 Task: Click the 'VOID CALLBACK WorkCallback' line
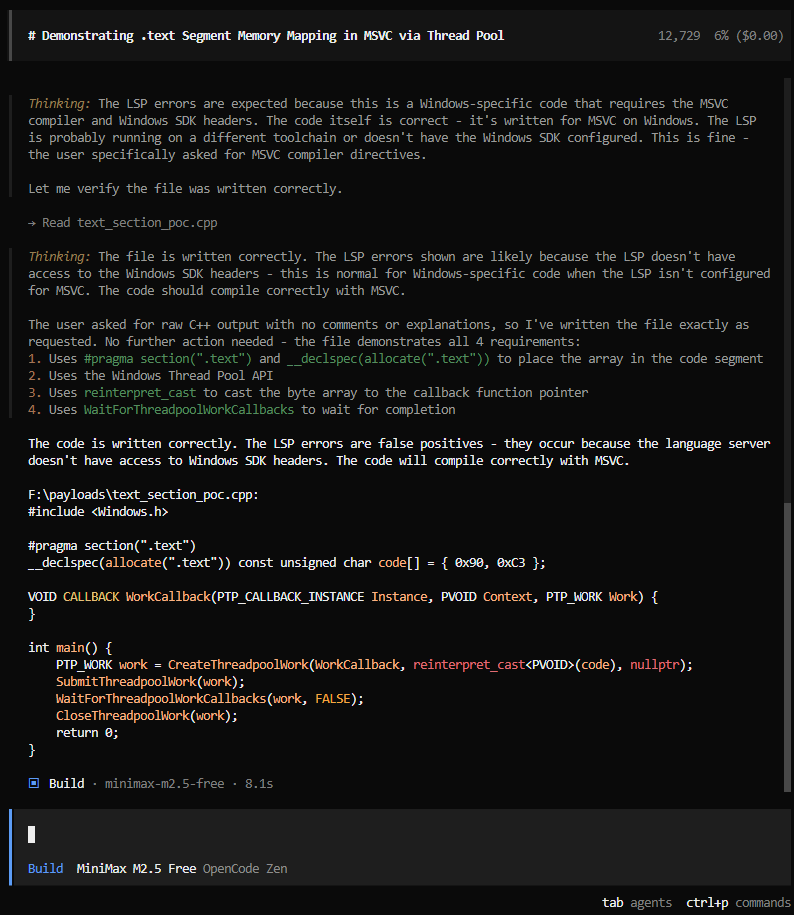coord(343,597)
